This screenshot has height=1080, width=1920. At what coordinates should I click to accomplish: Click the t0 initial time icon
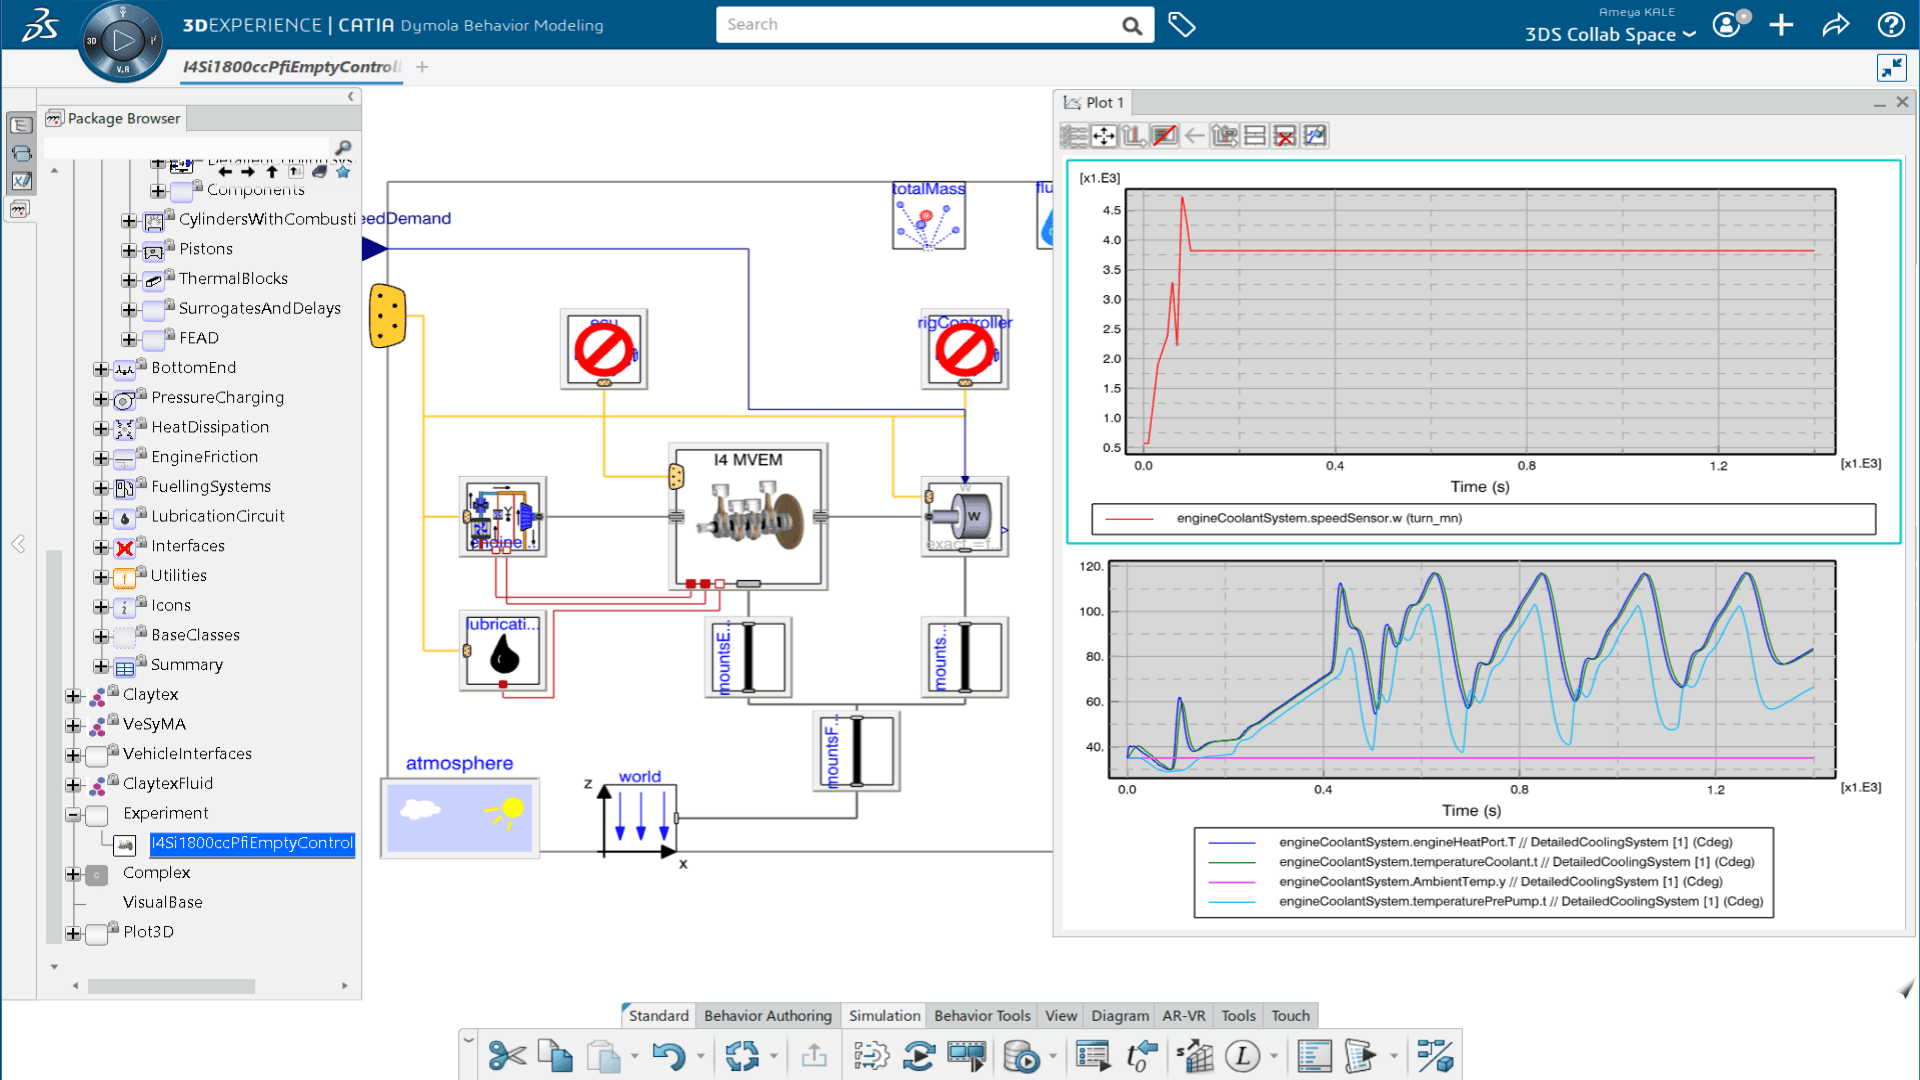tap(1141, 1055)
